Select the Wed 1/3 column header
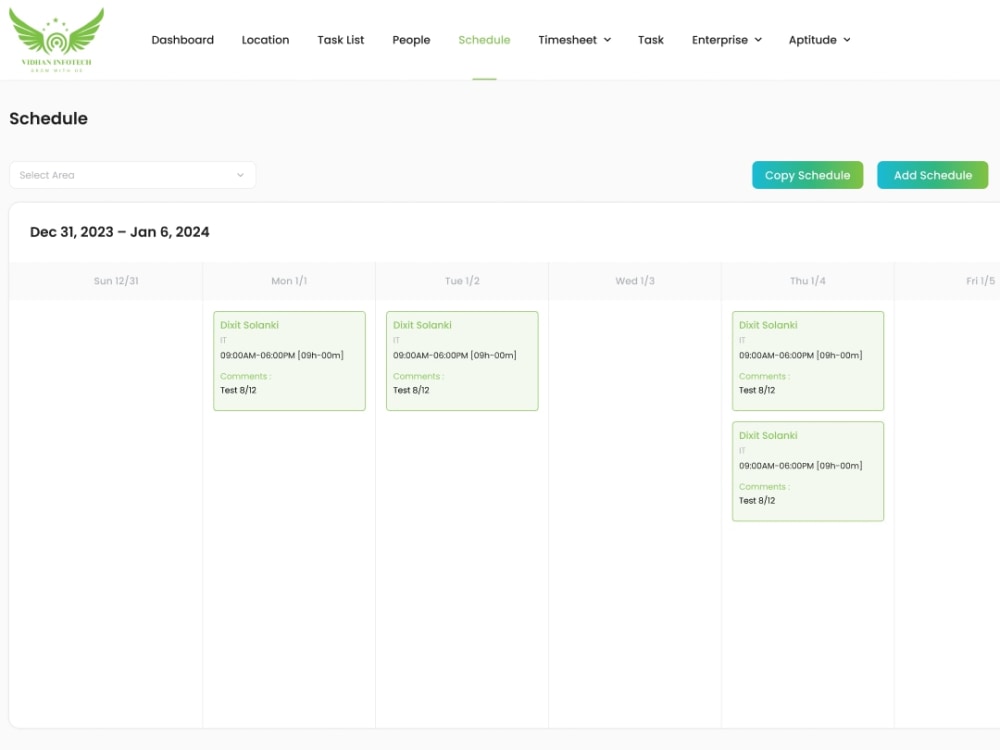This screenshot has width=1000, height=750. point(635,281)
